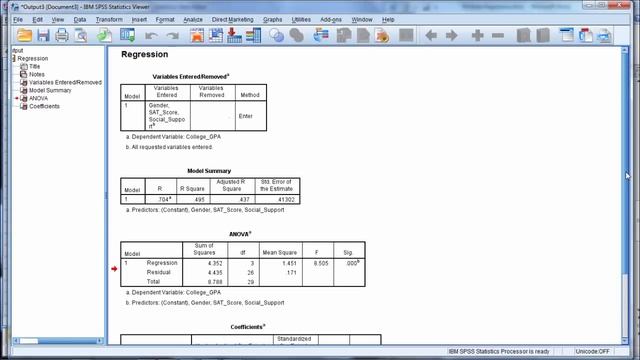Click the Go to Variable icon with red arrow
The width and height of the screenshot is (640, 360).
pos(234,36)
